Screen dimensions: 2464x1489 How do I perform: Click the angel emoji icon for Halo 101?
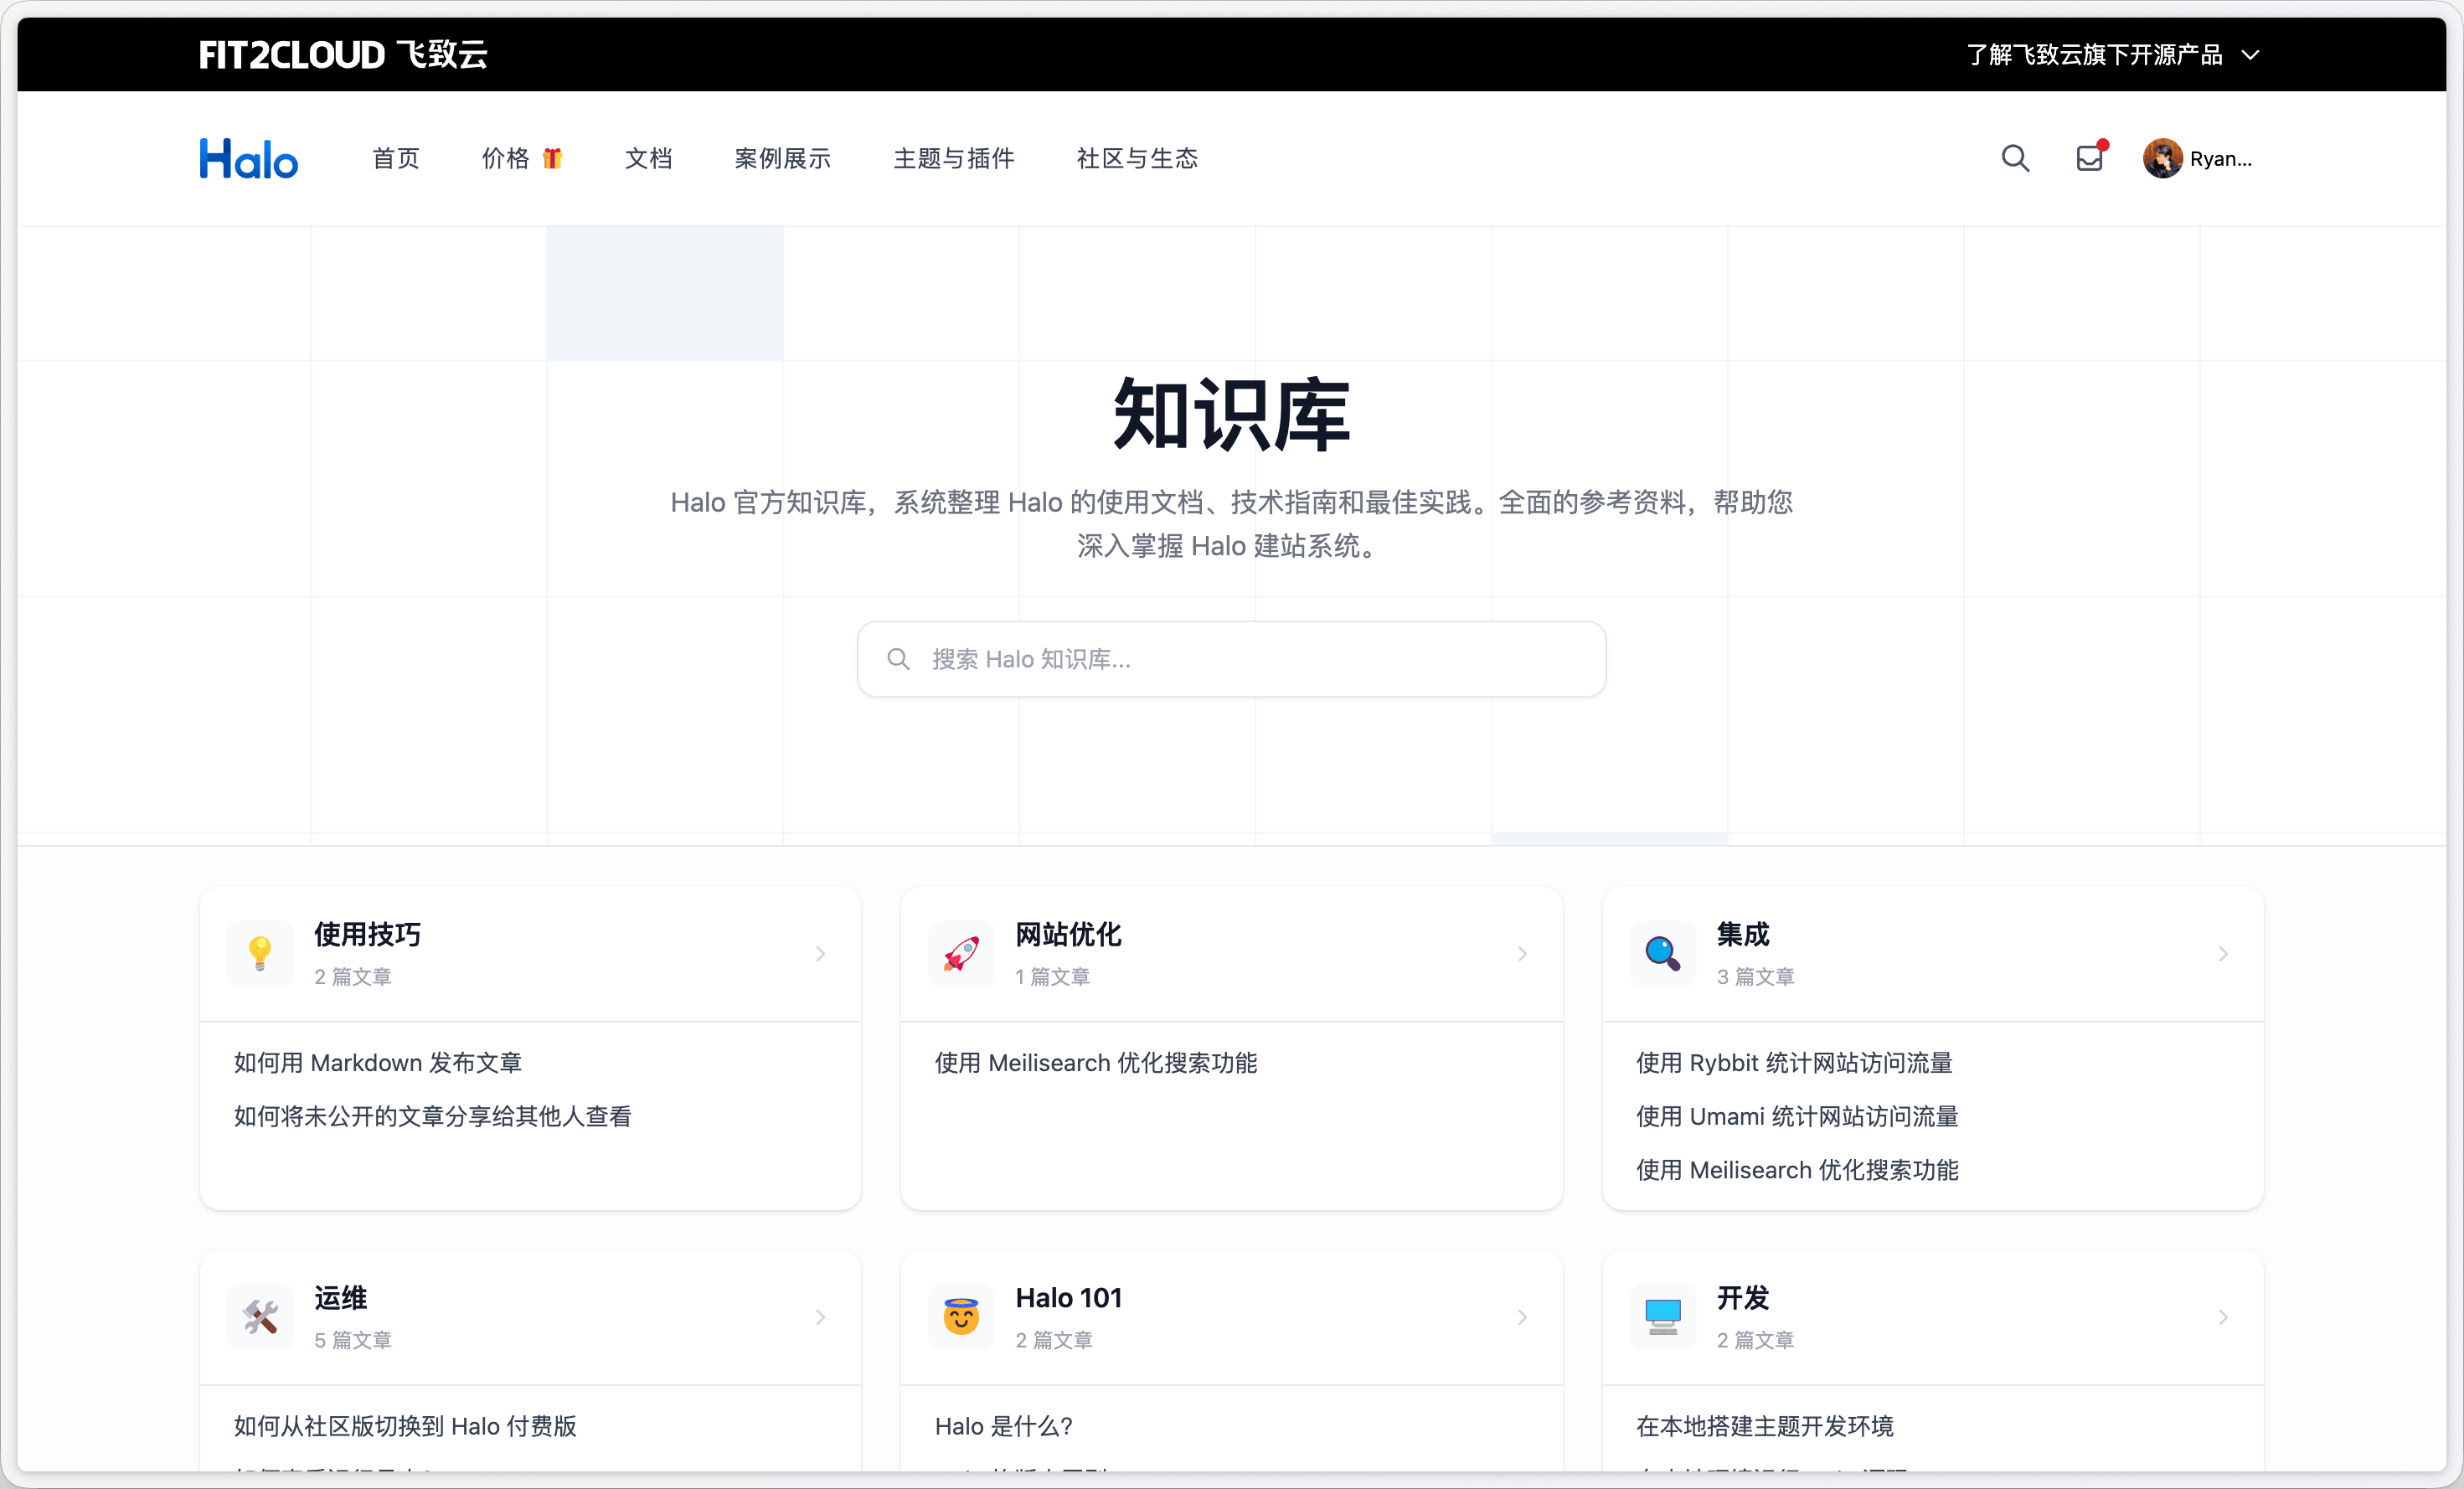tap(961, 1316)
